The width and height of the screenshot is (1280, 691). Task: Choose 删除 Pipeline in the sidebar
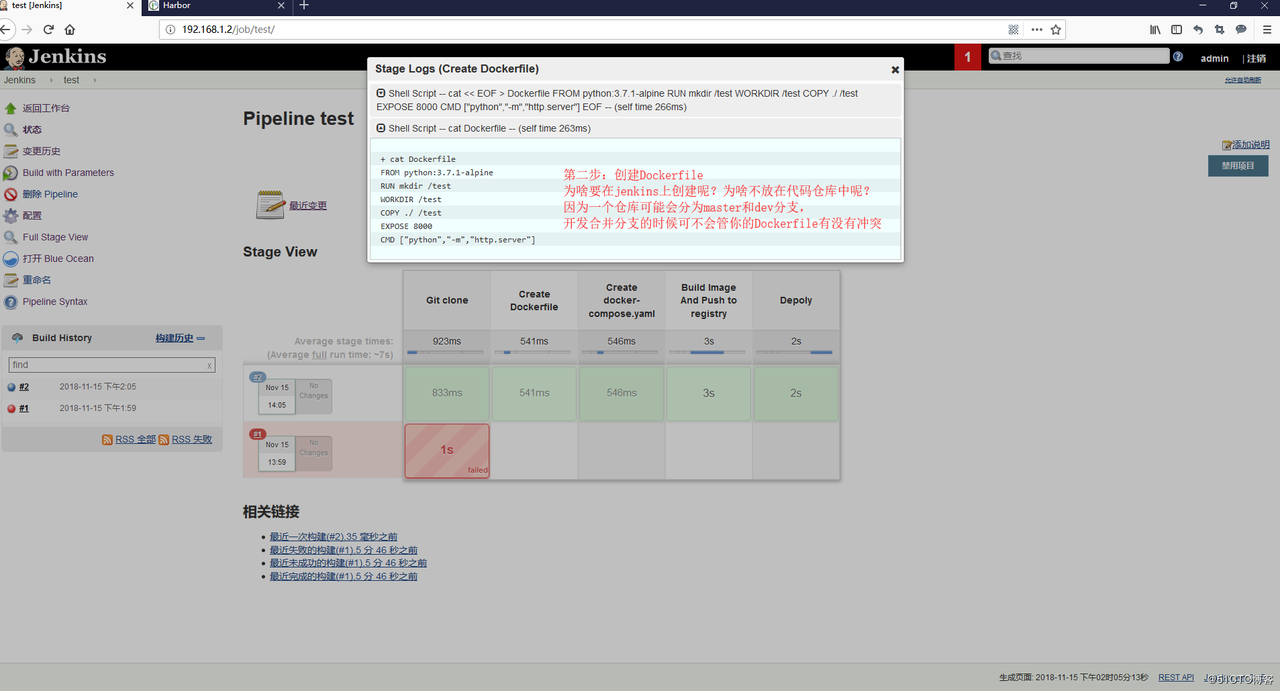50,194
